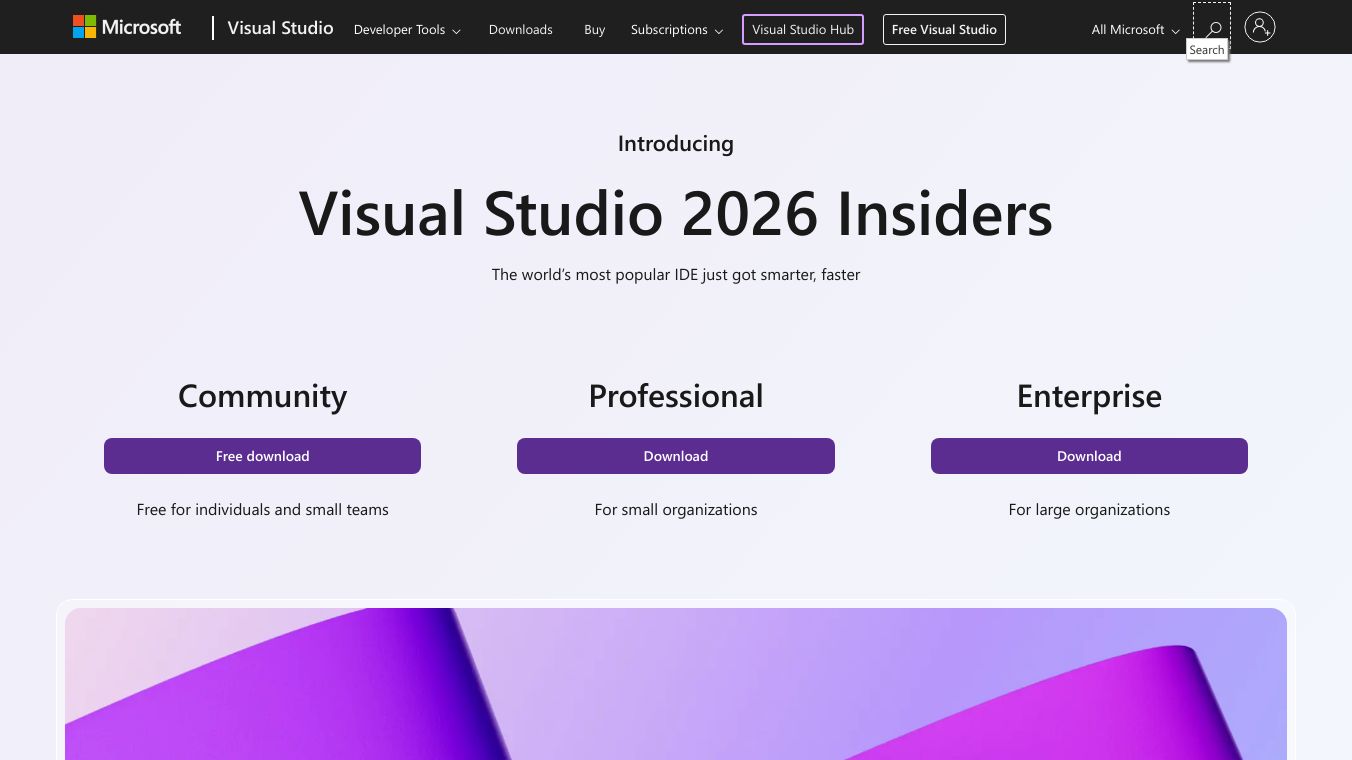
Task: Click the Visual Studio 2026 Insiders heading
Action: (676, 213)
